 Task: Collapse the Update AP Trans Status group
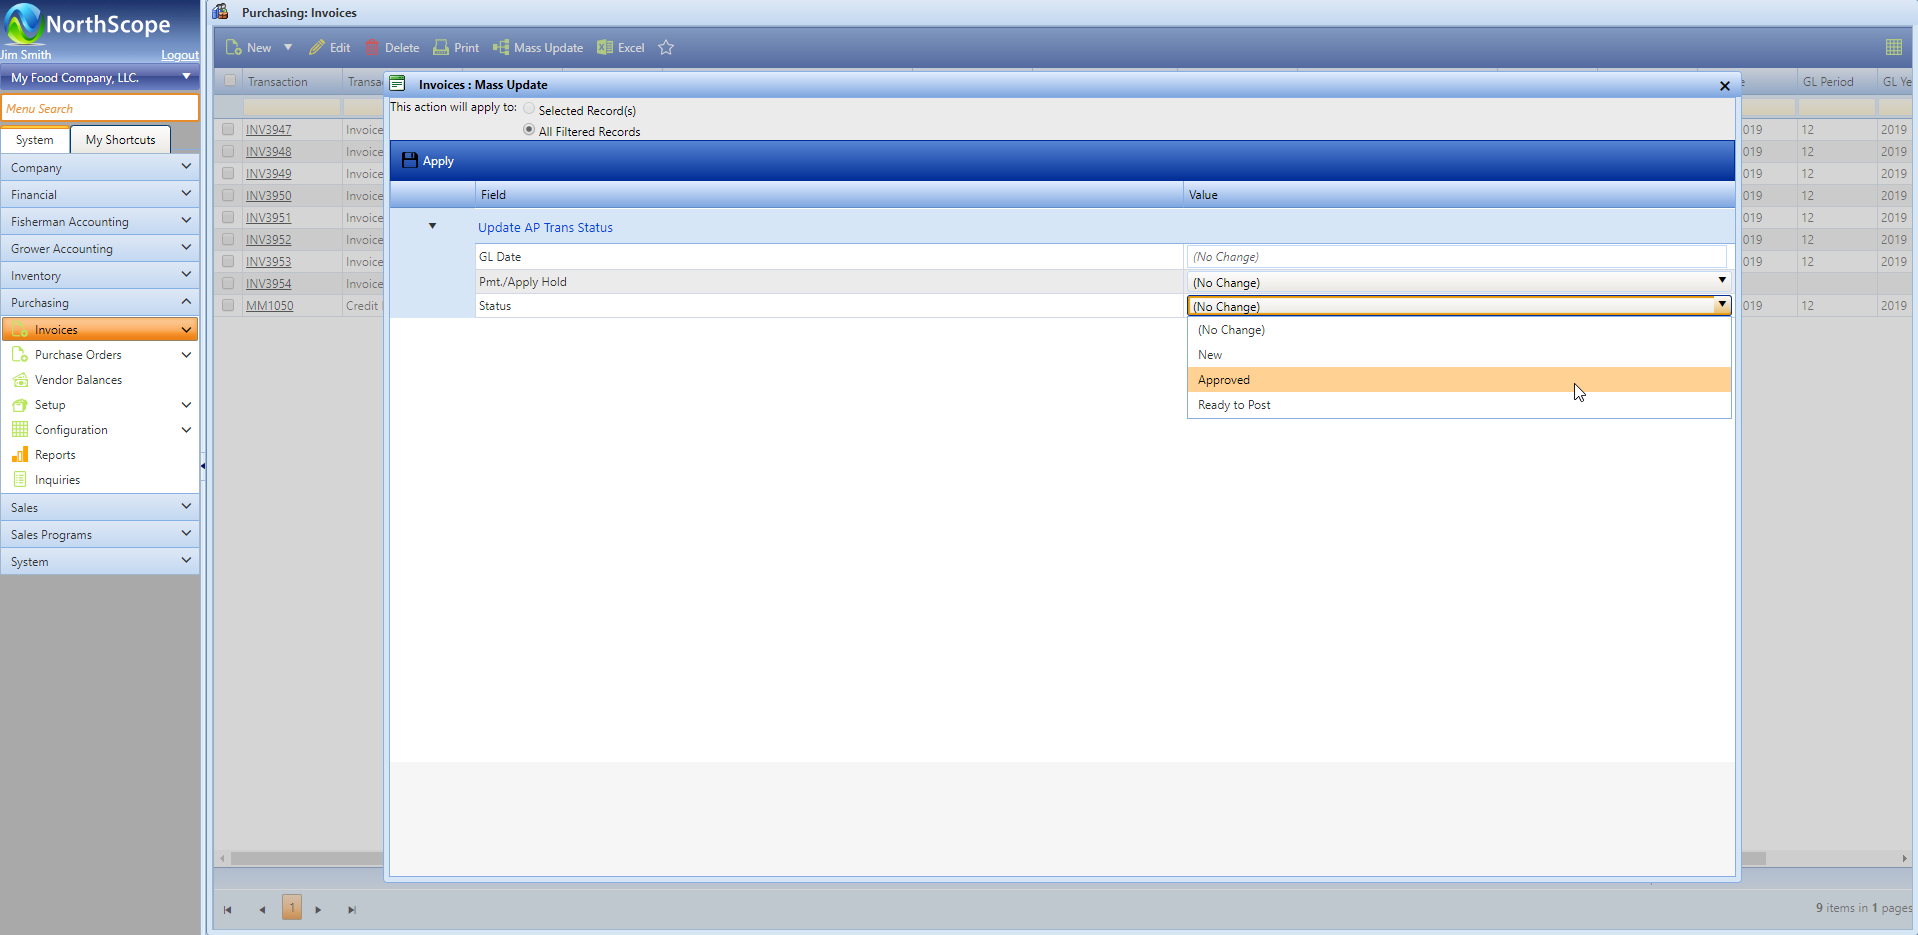point(432,227)
